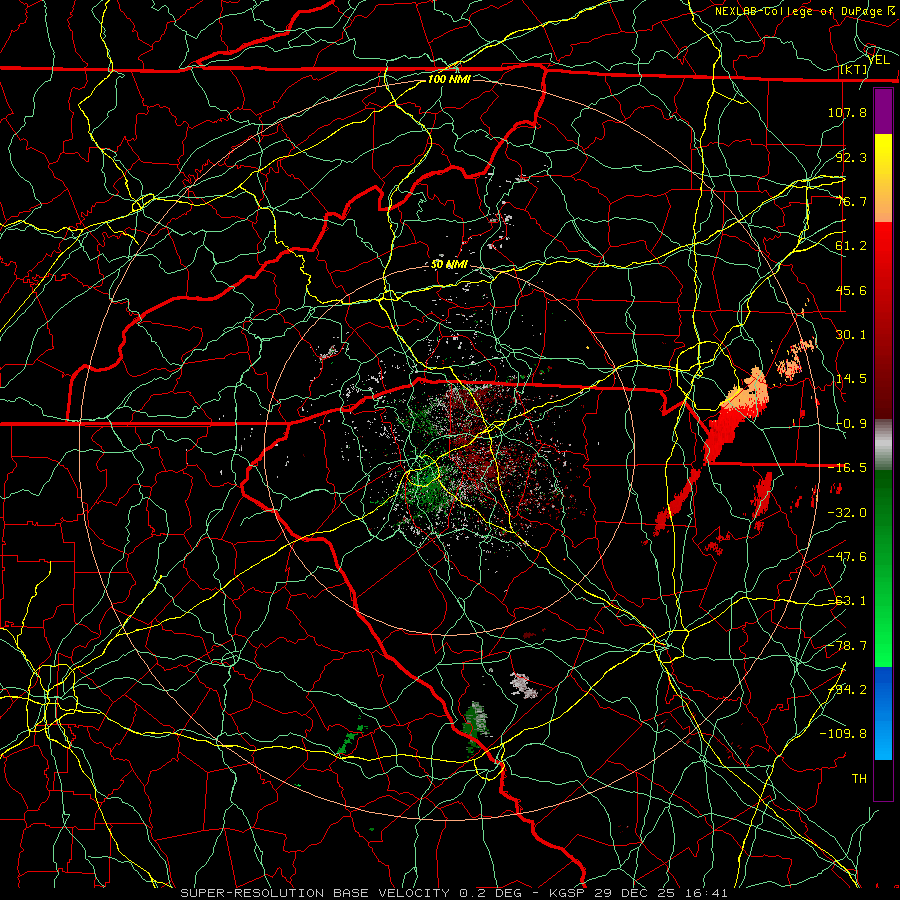Click the -32.0 scale value
Image resolution: width=900 pixels, height=900 pixels.
coord(847,513)
